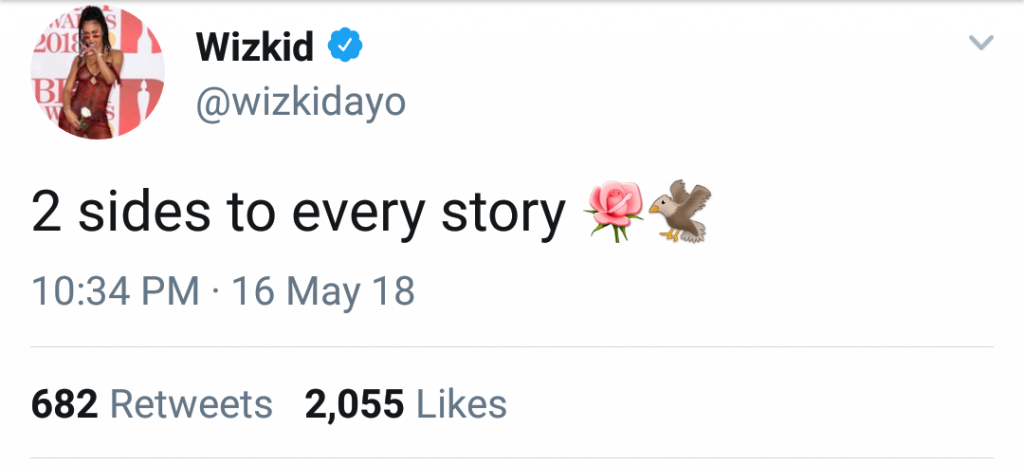Click the display name Wizkid
1024x466 pixels.
[255, 45]
